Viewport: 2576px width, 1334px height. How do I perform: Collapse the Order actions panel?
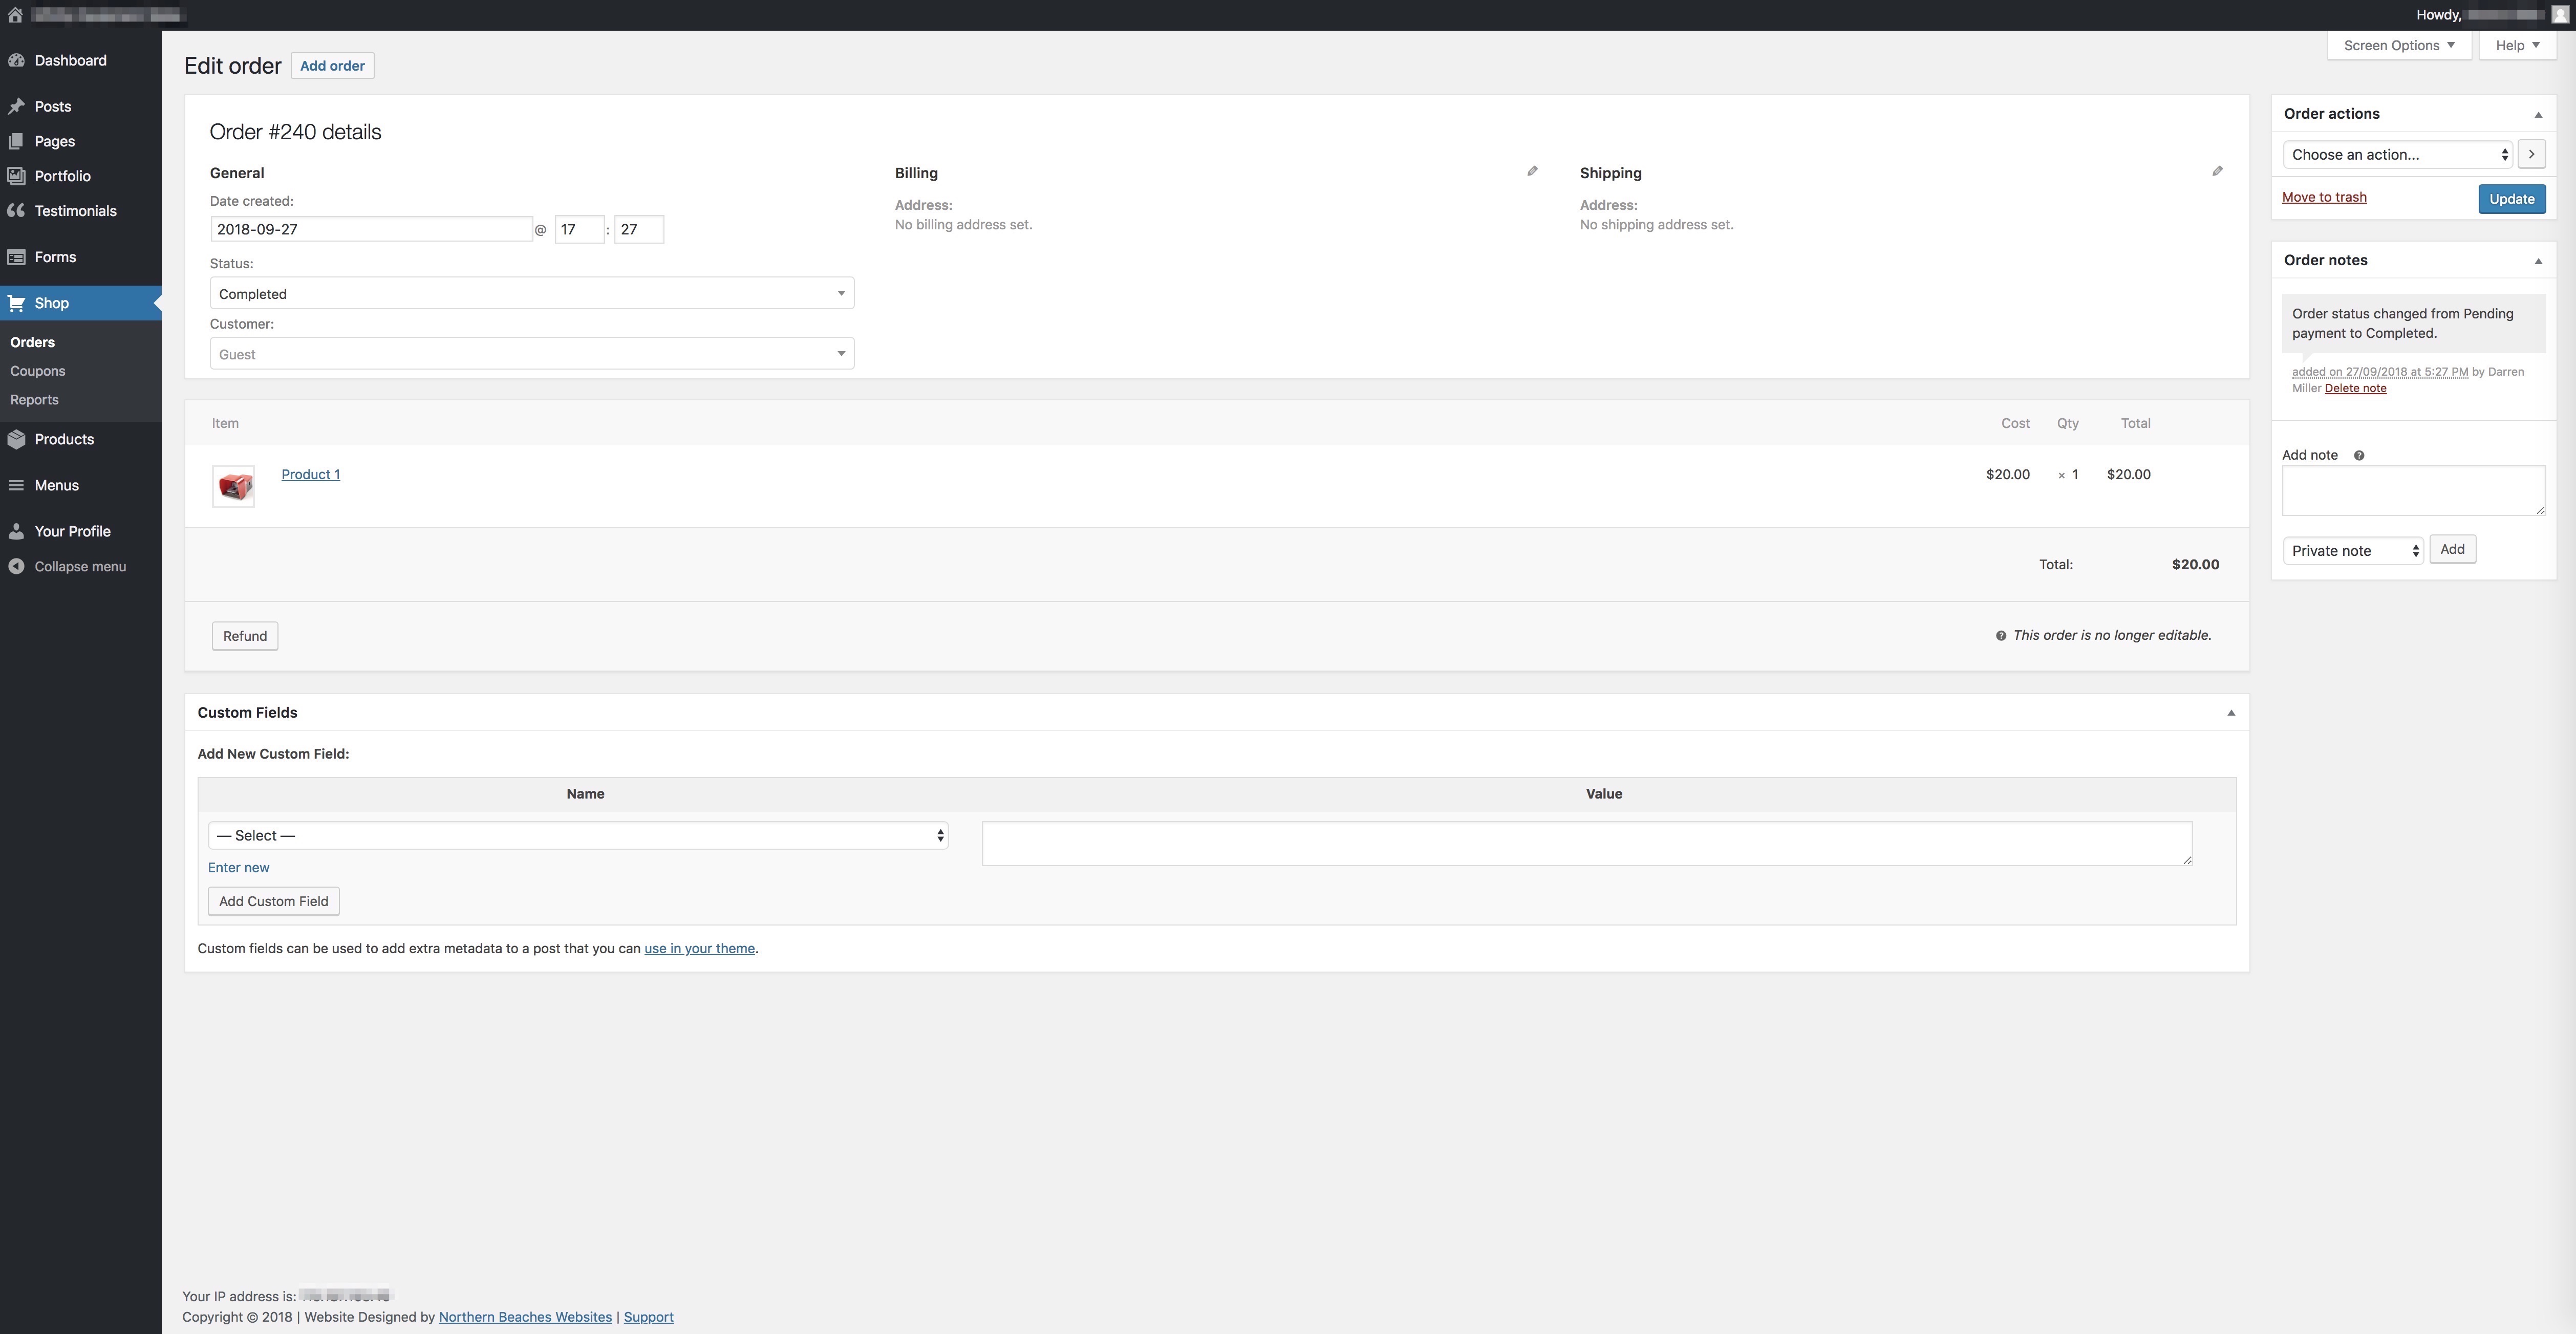tap(2537, 115)
